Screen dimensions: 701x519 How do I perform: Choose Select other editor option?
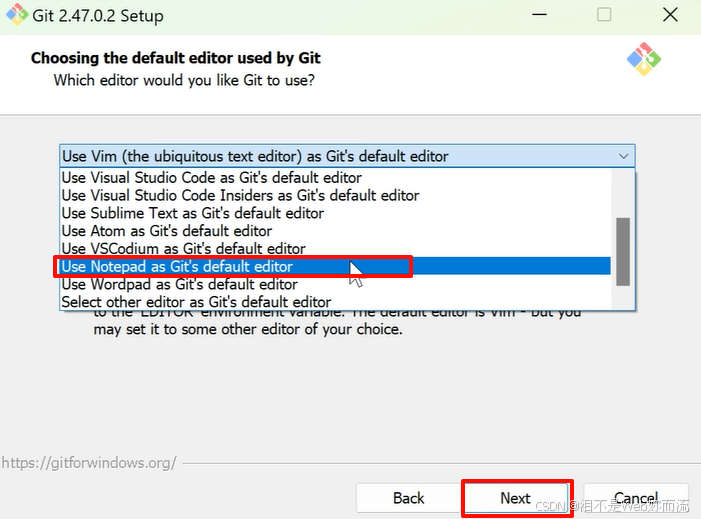click(336, 302)
